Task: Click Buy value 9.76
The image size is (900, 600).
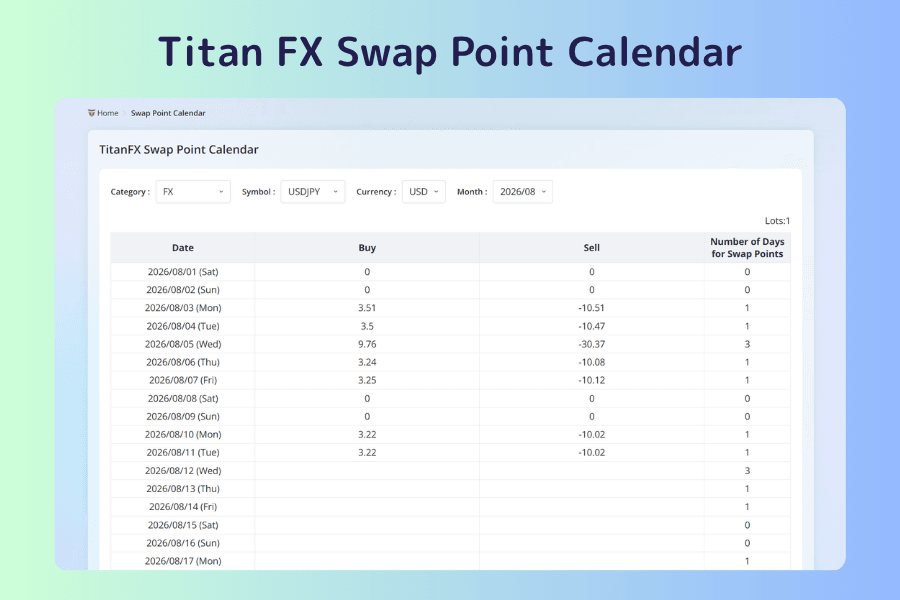Action: pos(367,344)
